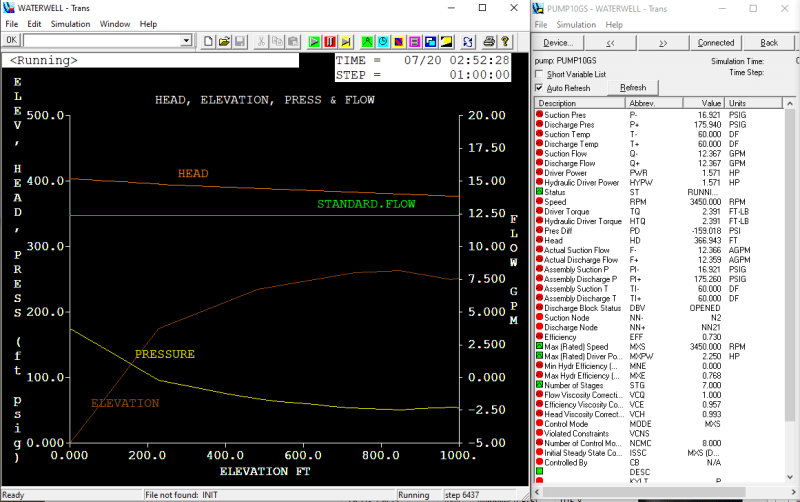
Task: Click the red icon beside Head
Action: coord(539,240)
